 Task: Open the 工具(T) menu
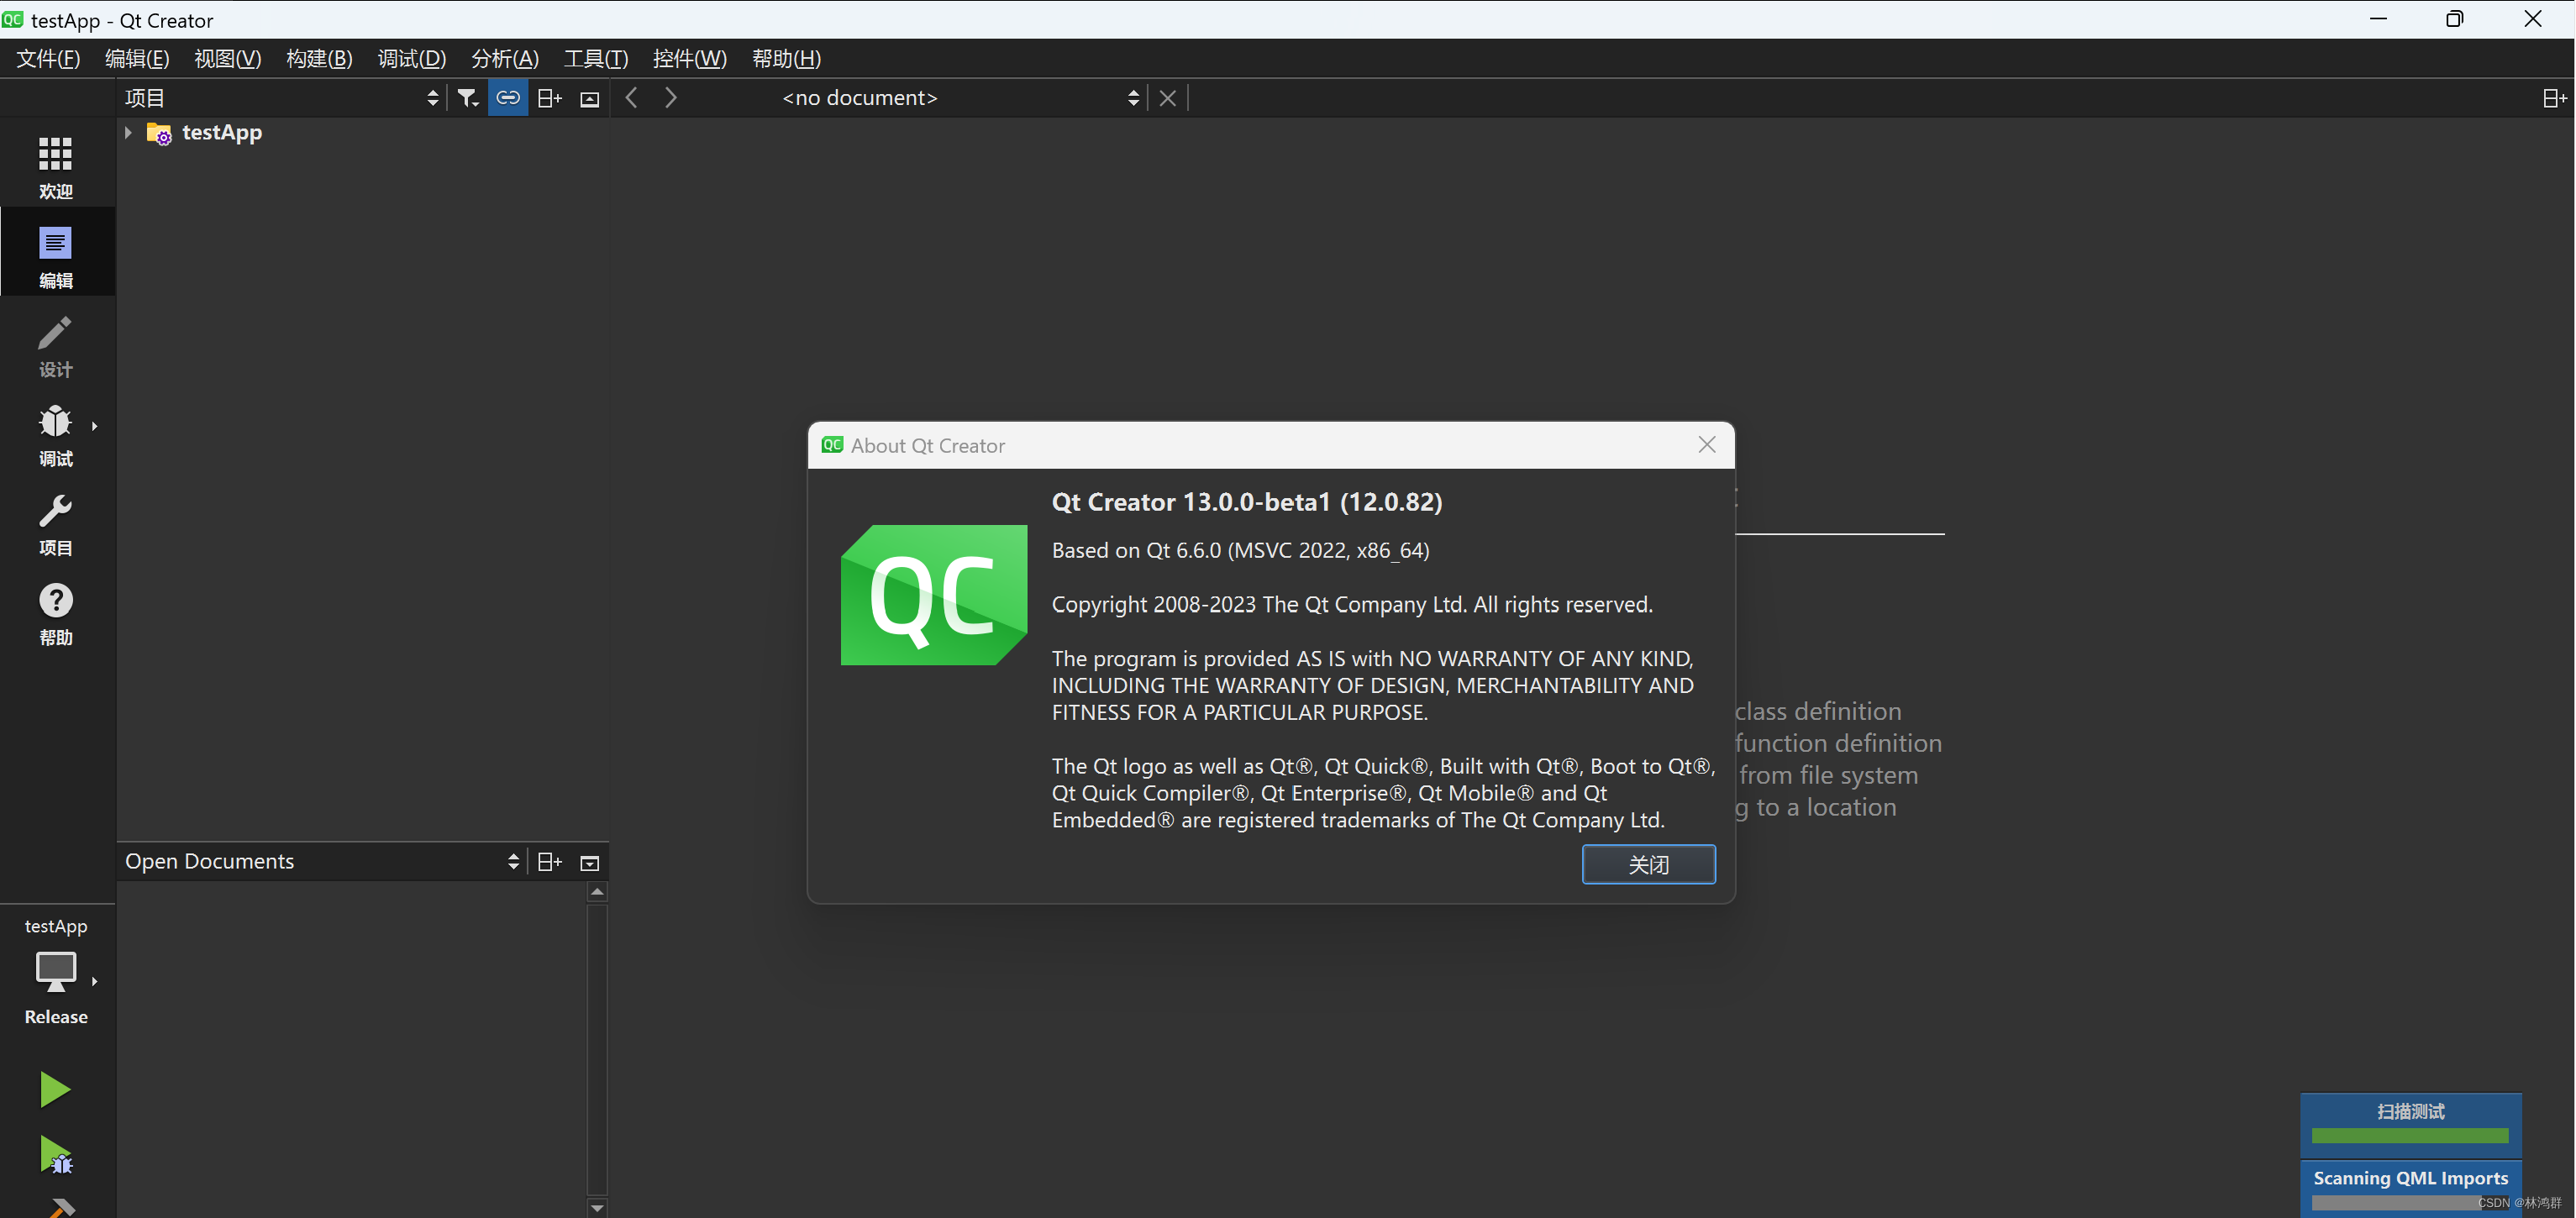(596, 59)
